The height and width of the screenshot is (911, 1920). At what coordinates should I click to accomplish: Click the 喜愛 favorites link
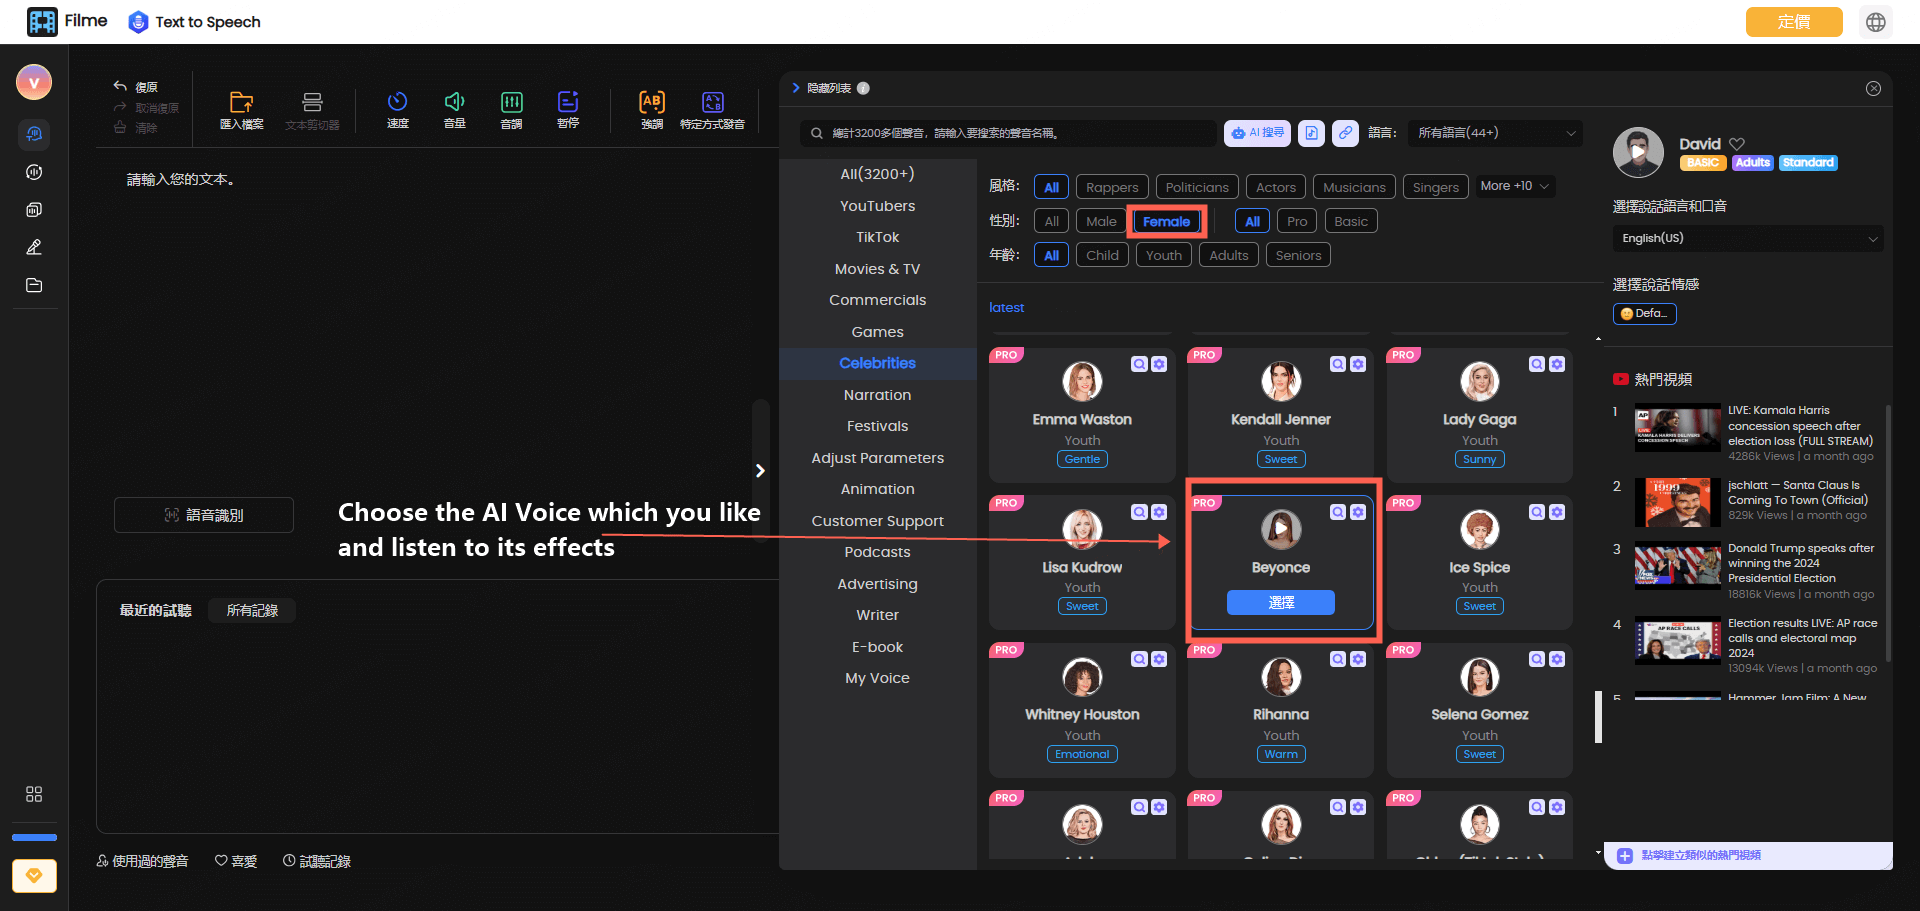click(x=236, y=861)
